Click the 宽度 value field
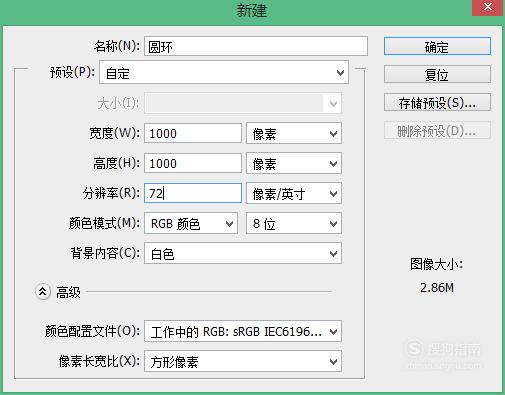The width and height of the screenshot is (505, 395). coord(193,133)
